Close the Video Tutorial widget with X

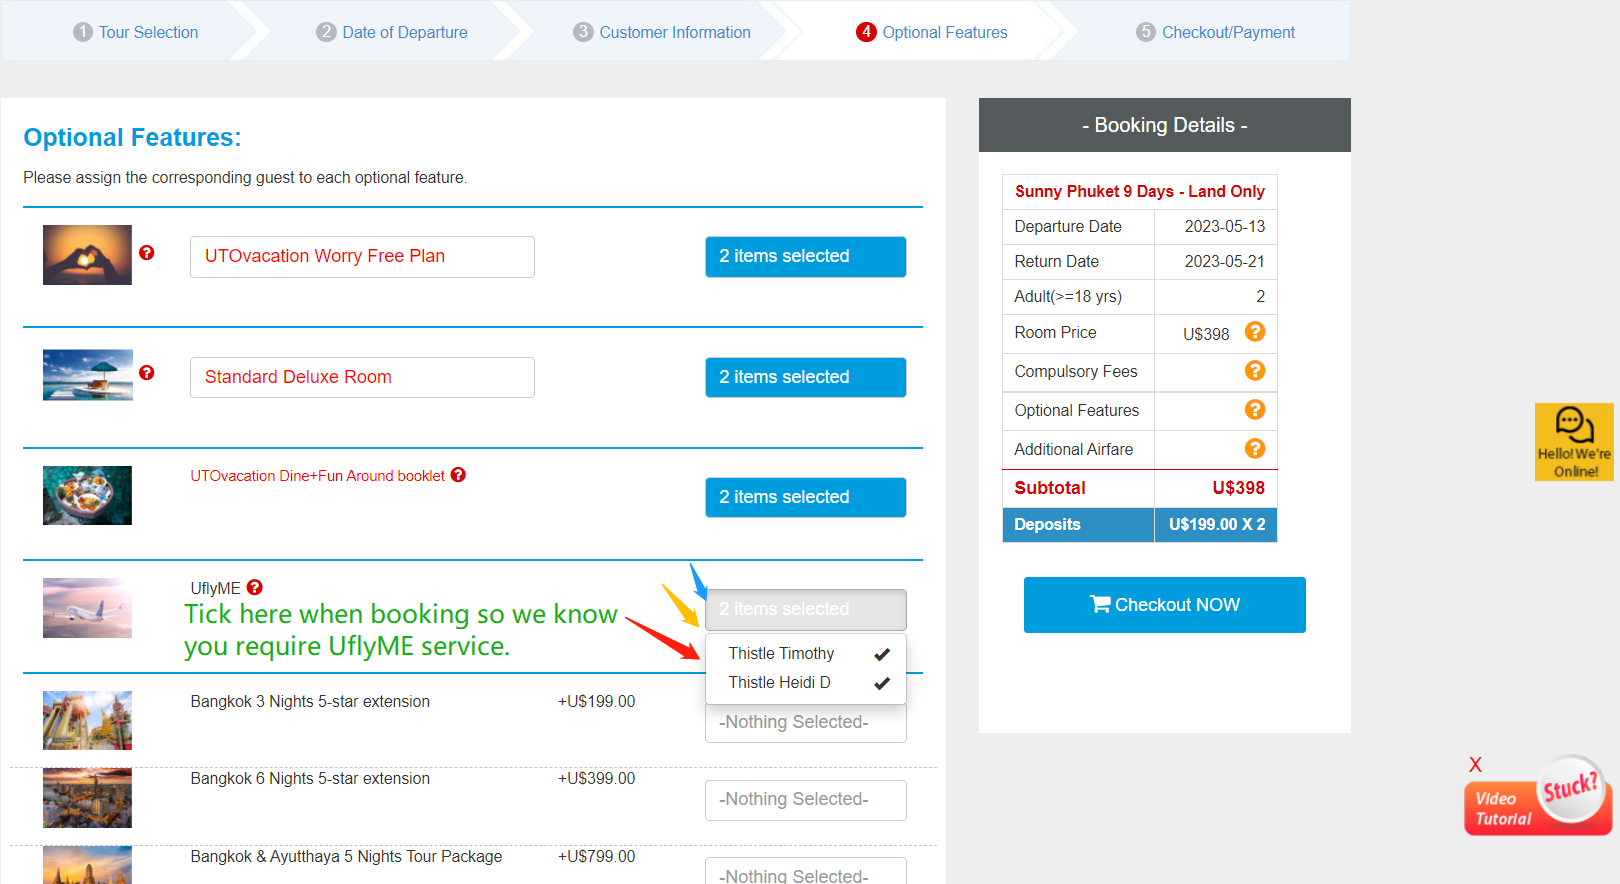tap(1475, 765)
